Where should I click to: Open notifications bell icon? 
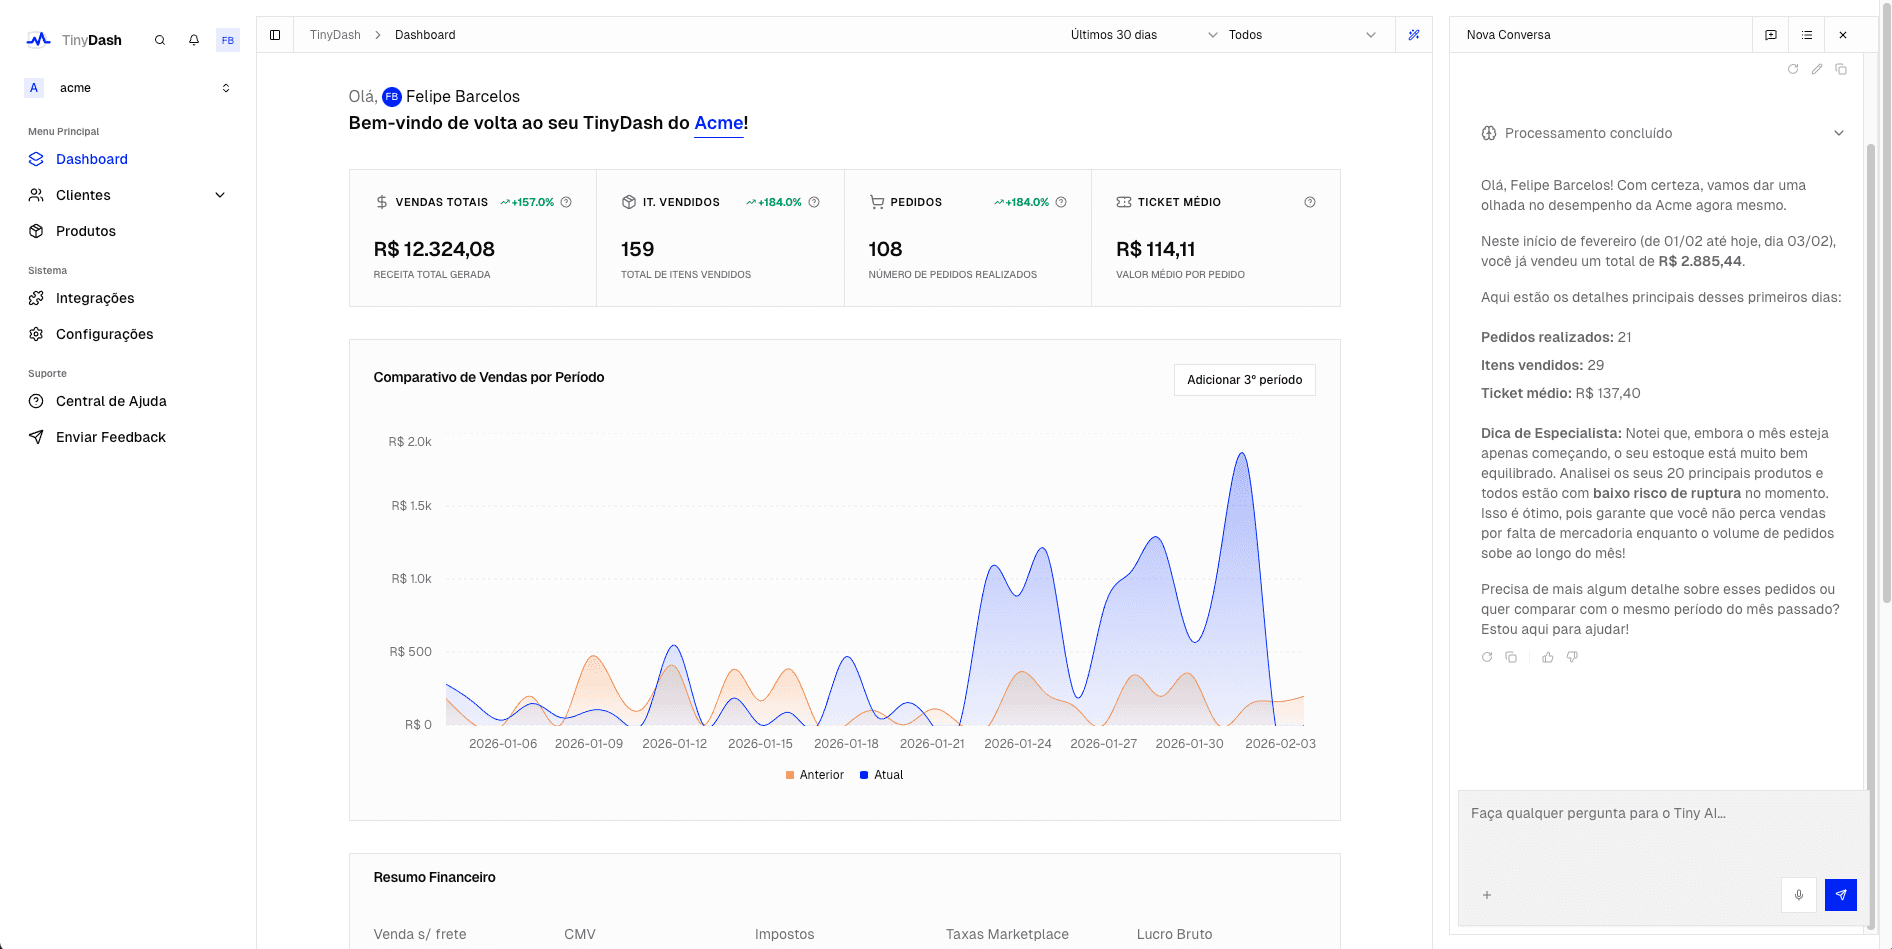coord(194,40)
